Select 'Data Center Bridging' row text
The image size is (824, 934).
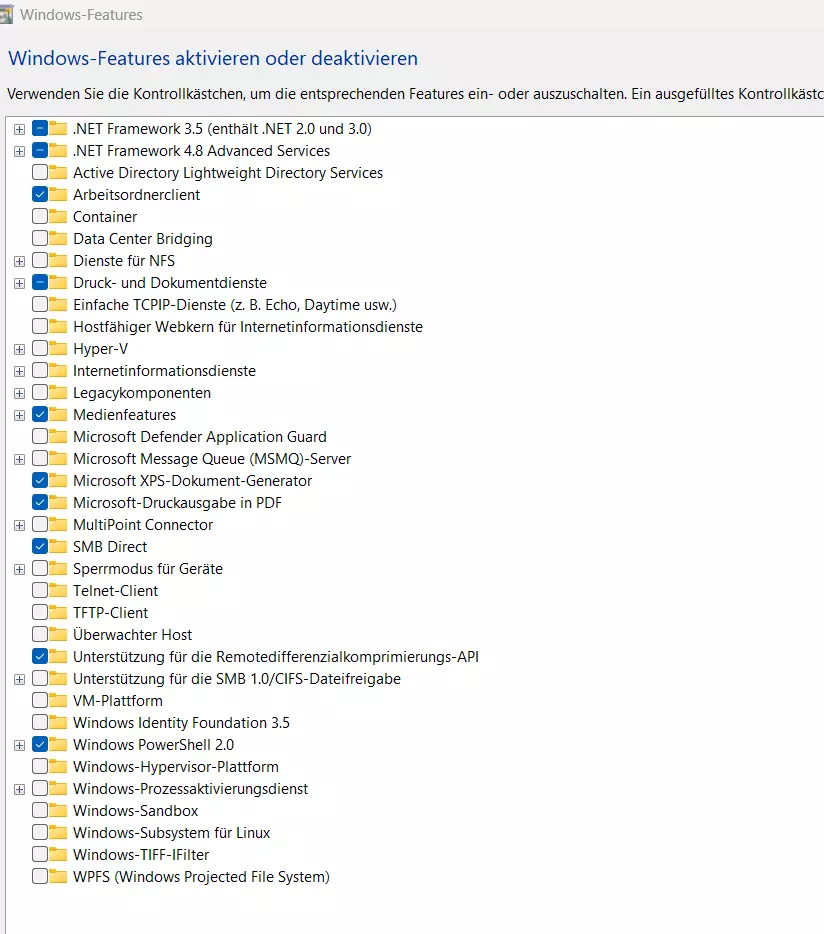(142, 239)
